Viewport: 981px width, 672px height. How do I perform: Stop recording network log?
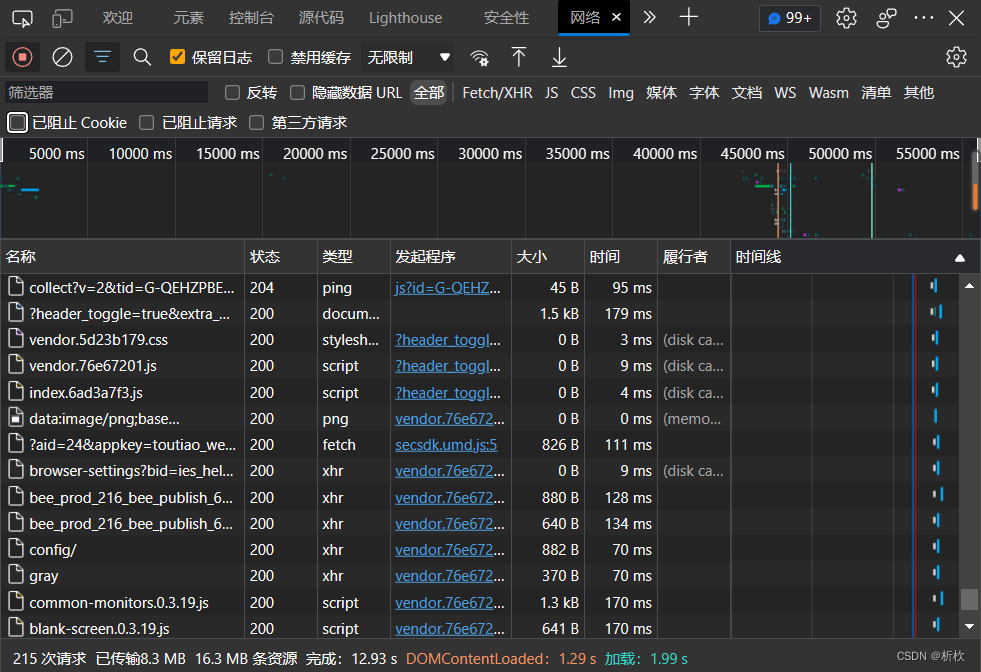point(23,58)
